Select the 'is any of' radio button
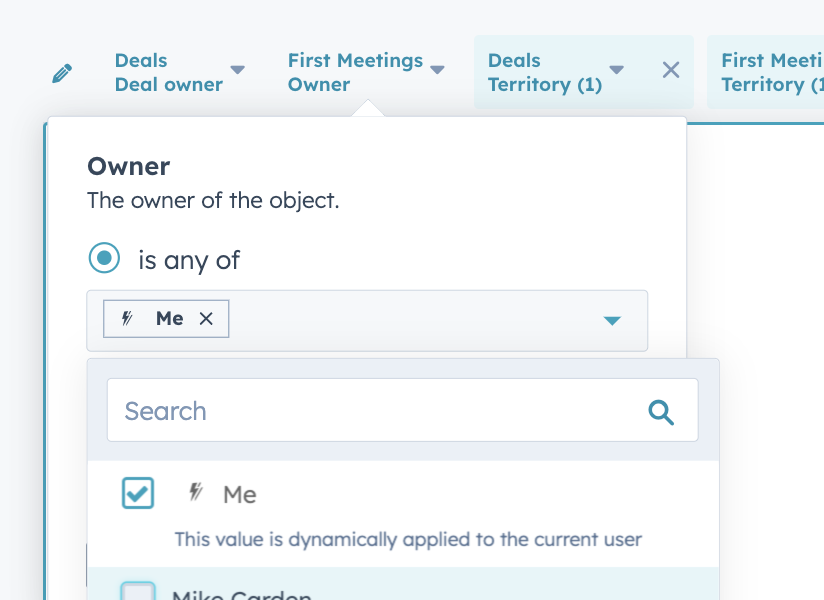This screenshot has height=600, width=824. pyautogui.click(x=104, y=258)
